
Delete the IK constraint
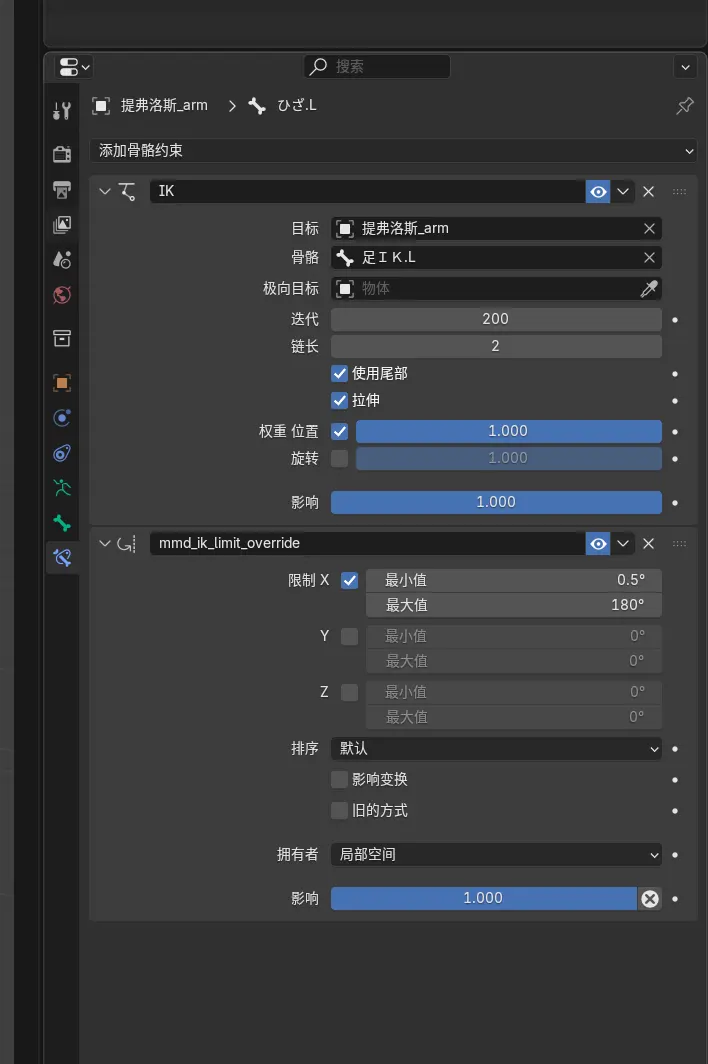(x=648, y=191)
